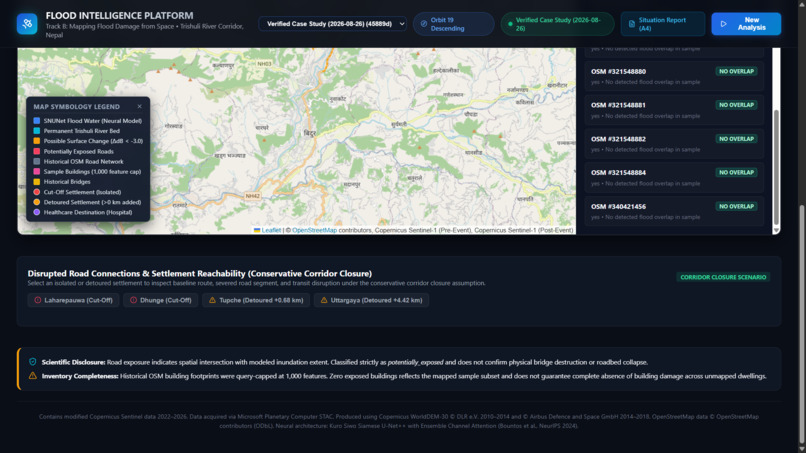The height and width of the screenshot is (453, 806).
Task: Select Tupche (Detoured +0.68 km) chip
Action: (x=256, y=300)
